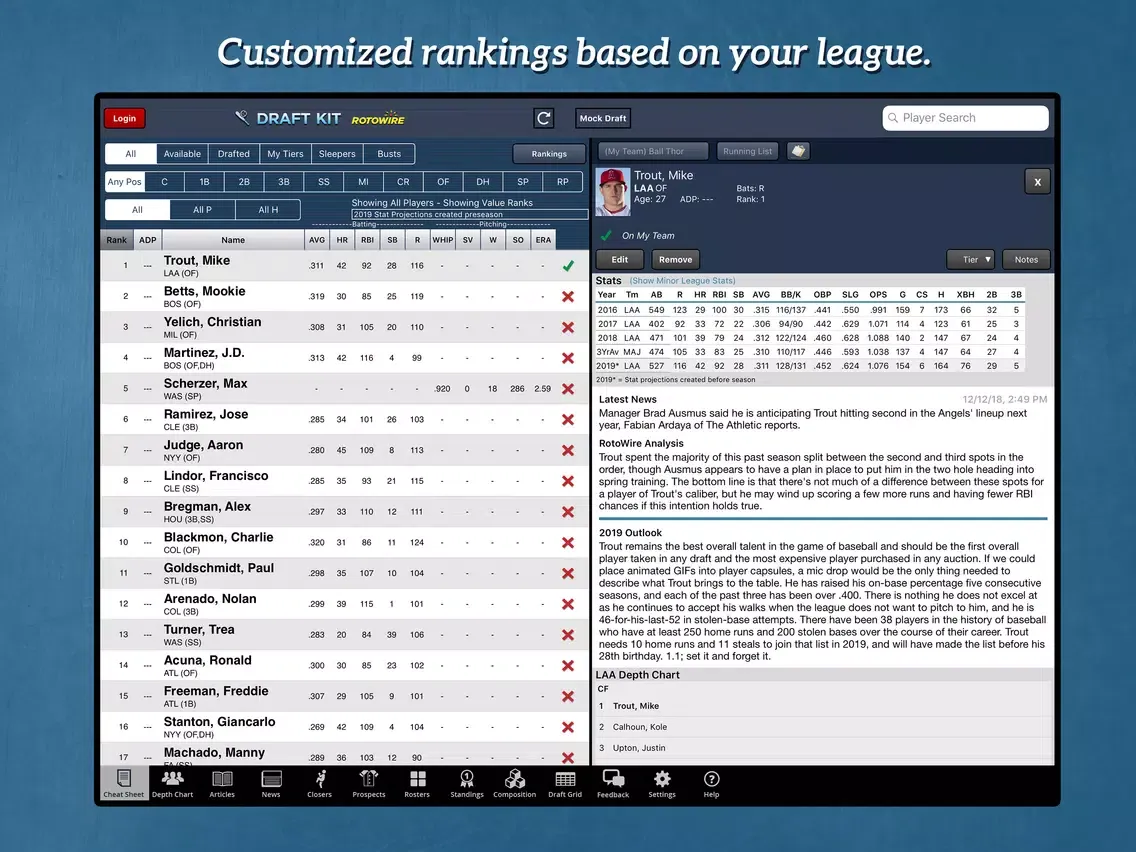Select the Goldschmidt, Paul row

pyautogui.click(x=345, y=573)
